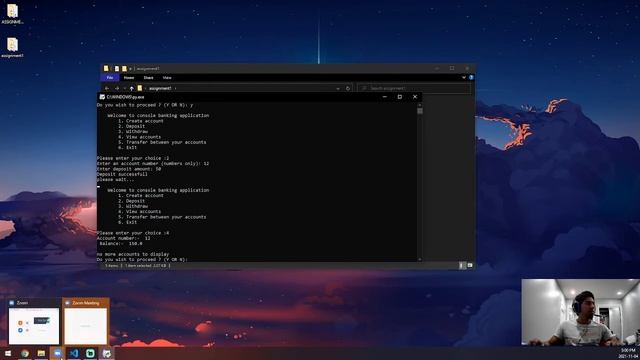Click the quick access new folder icon

point(124,69)
